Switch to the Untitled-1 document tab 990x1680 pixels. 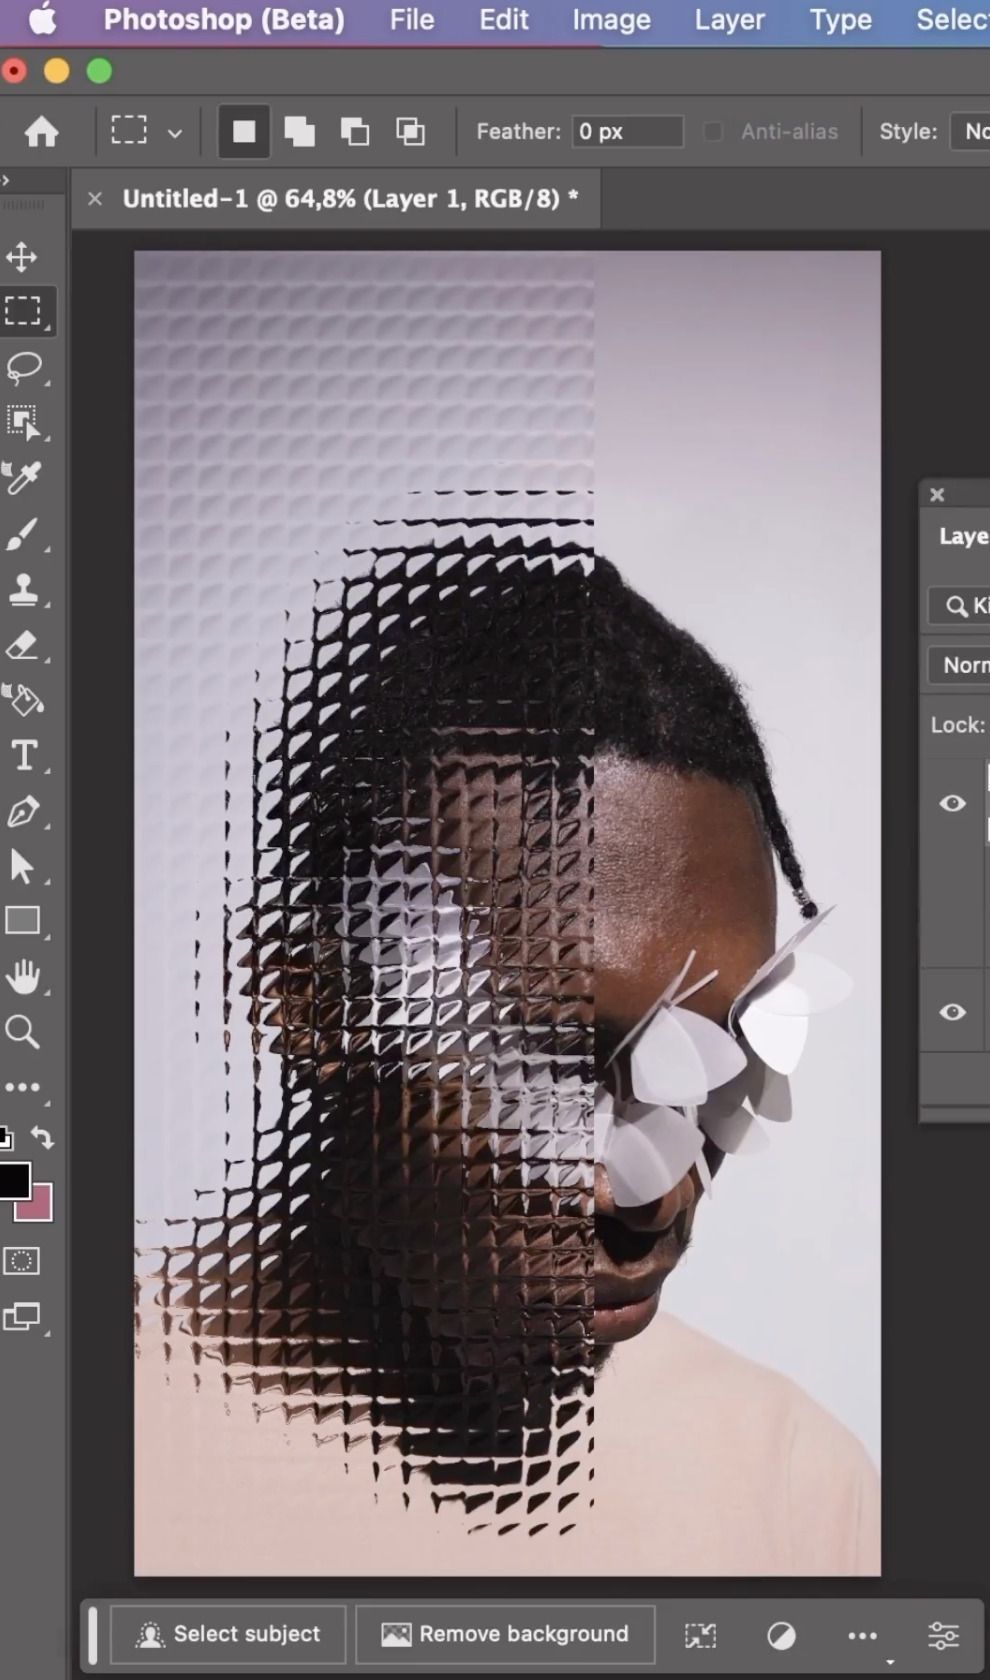pos(350,199)
